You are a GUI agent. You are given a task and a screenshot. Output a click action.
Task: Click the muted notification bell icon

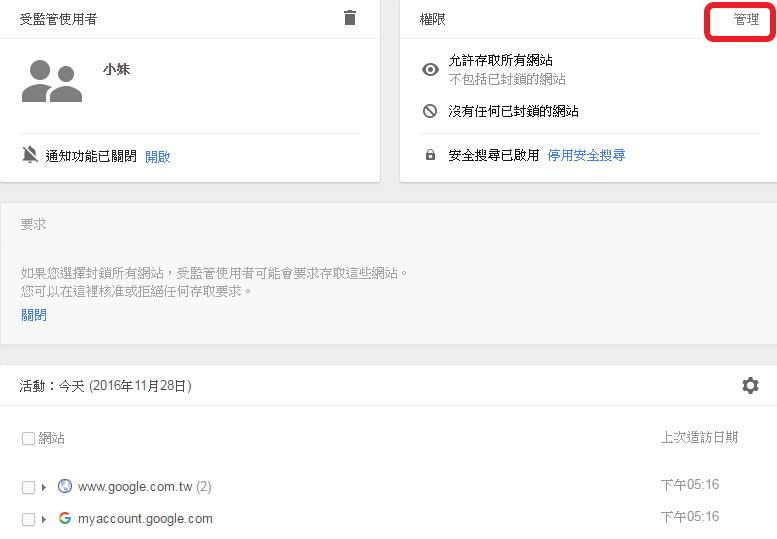pos(30,155)
